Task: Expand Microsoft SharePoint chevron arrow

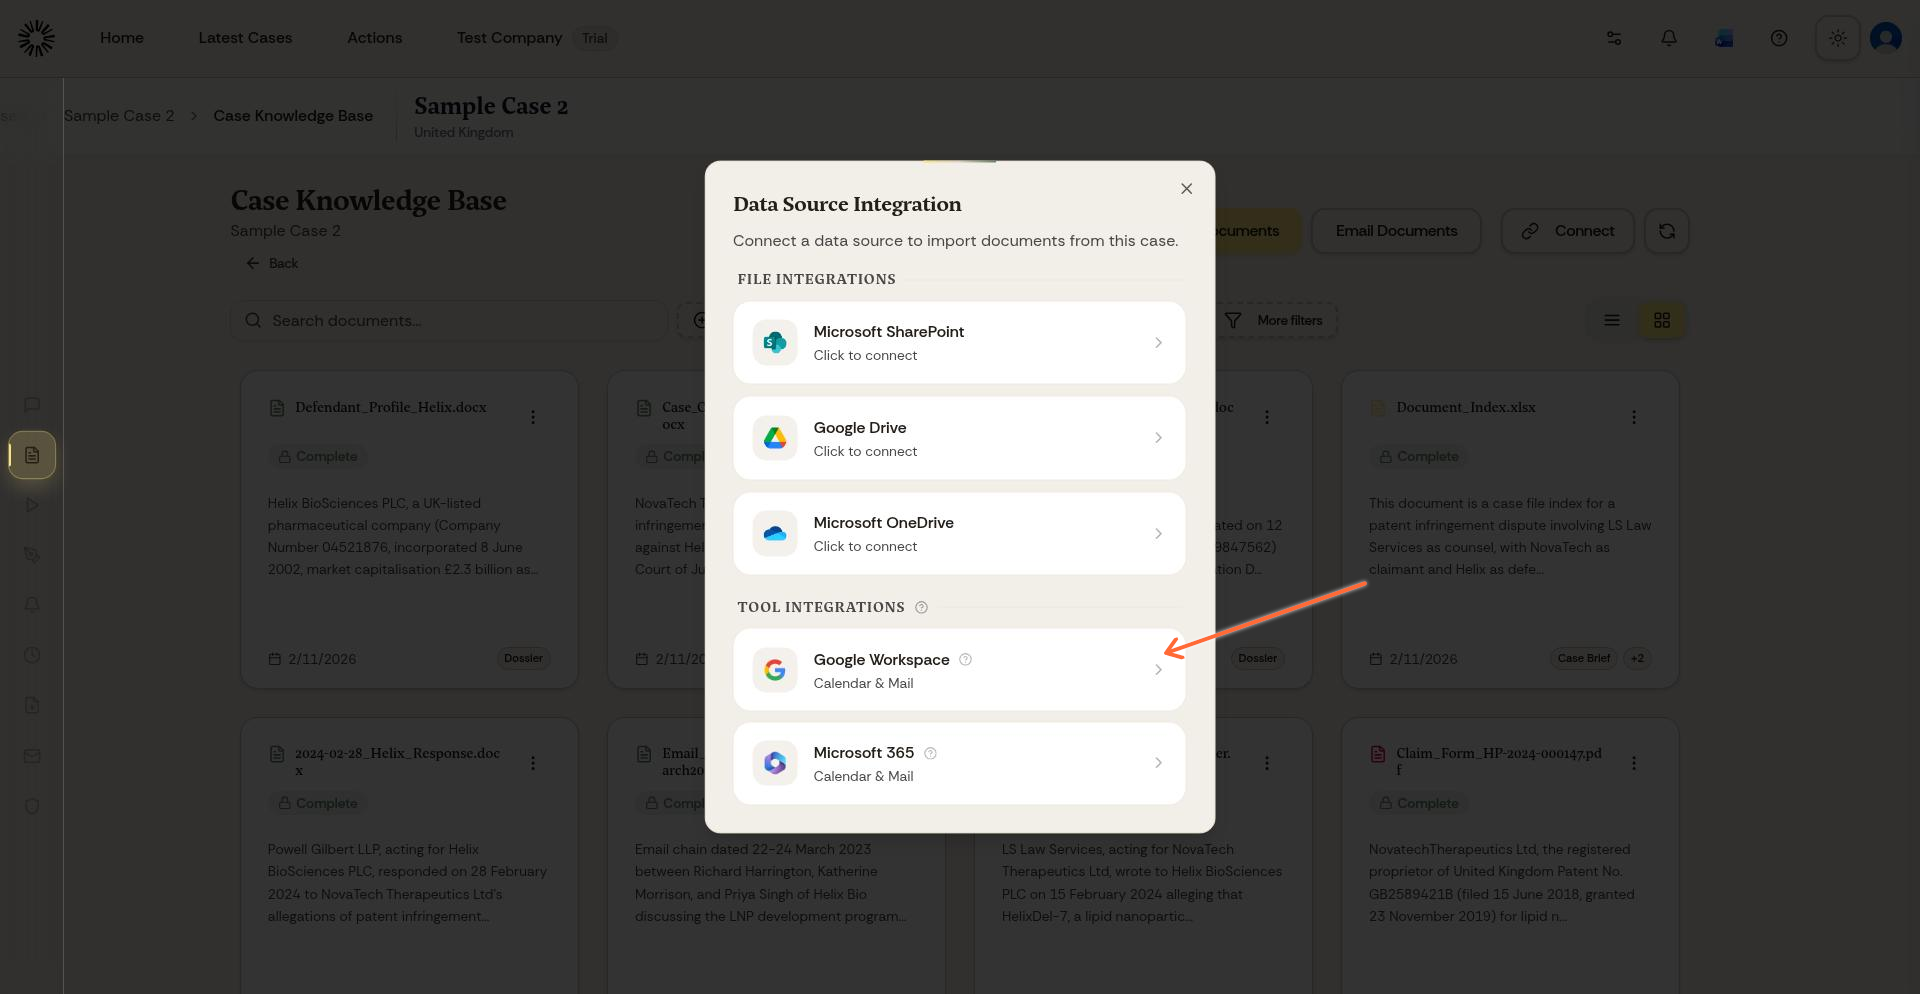Action: [1158, 343]
